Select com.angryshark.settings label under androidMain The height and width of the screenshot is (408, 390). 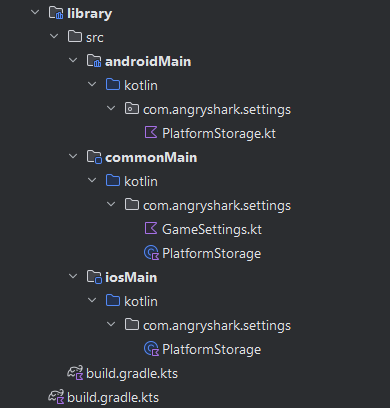pyautogui.click(x=217, y=110)
